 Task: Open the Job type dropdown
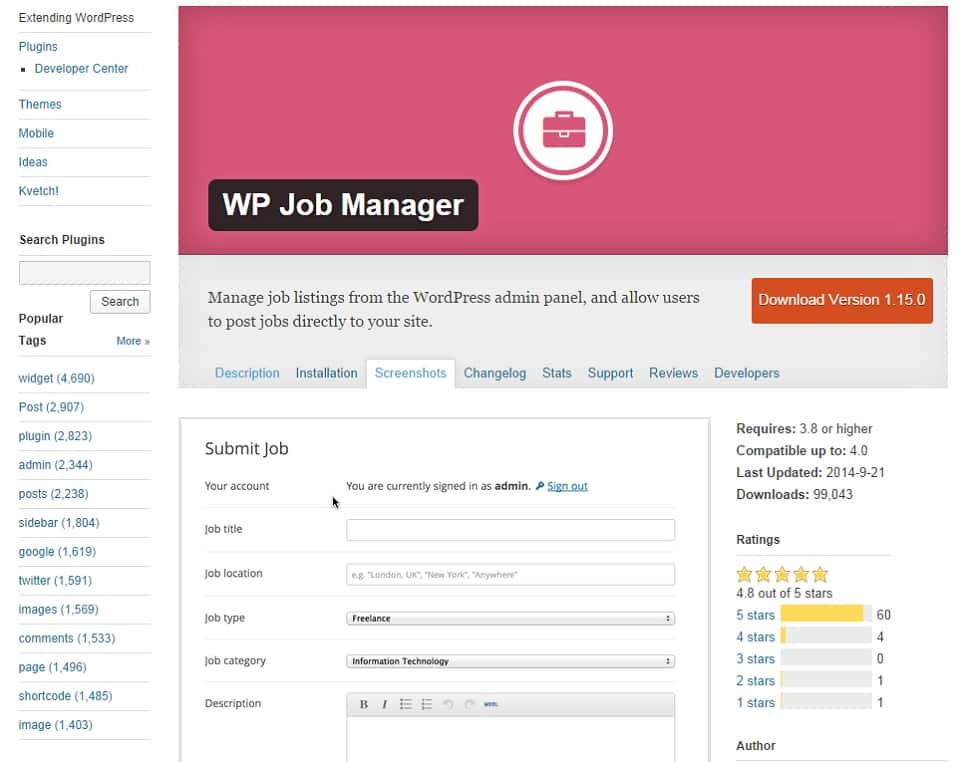510,618
